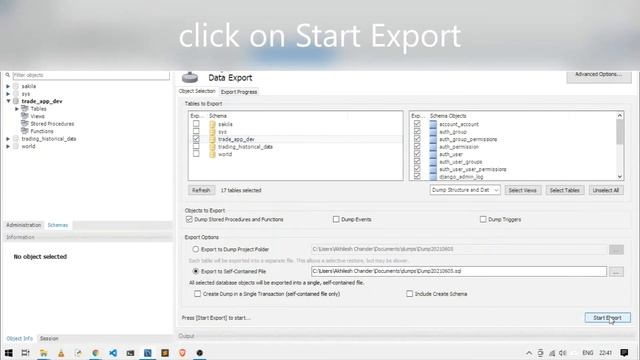Enable the Dump Events checkbox
640x360 pixels.
pyautogui.click(x=336, y=219)
